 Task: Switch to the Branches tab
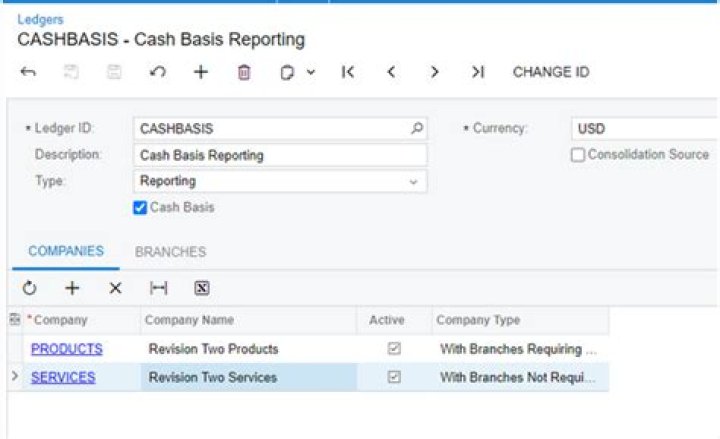click(x=170, y=252)
